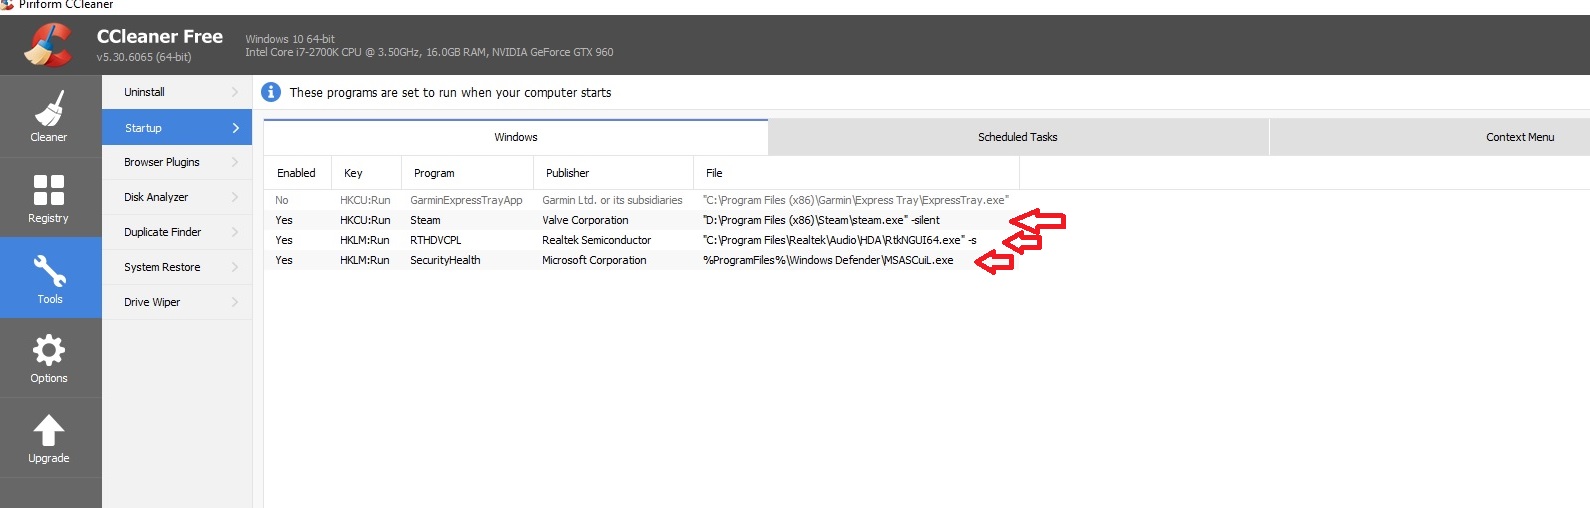Open Duplicate Finder tool
The height and width of the screenshot is (508, 1590).
coord(162,232)
